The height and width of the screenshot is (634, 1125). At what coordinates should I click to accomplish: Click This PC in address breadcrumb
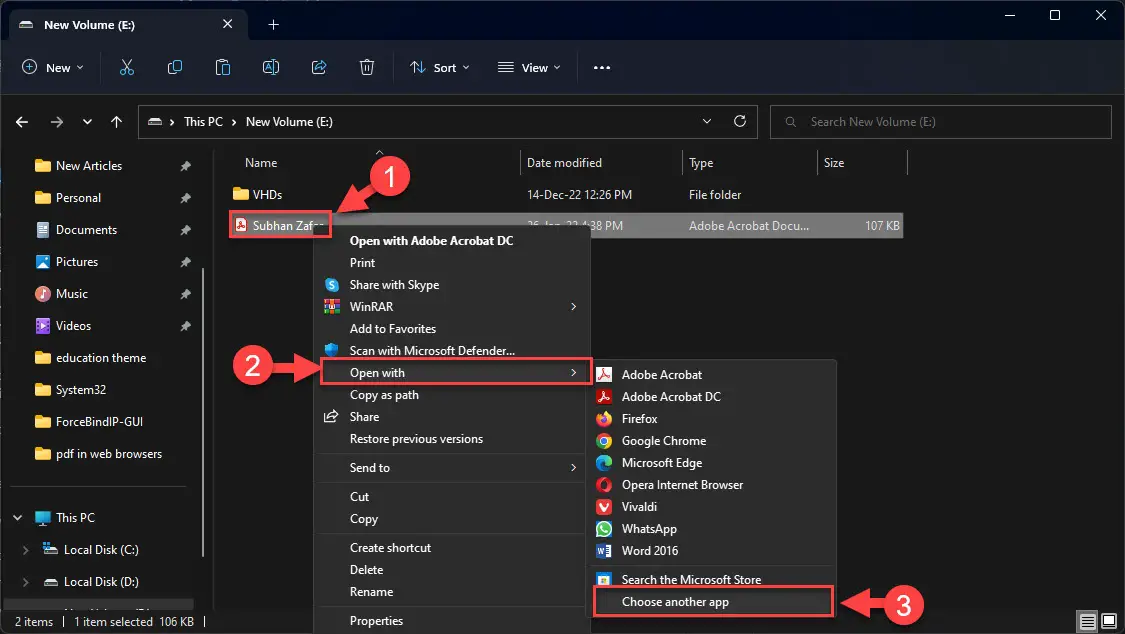[x=203, y=122]
